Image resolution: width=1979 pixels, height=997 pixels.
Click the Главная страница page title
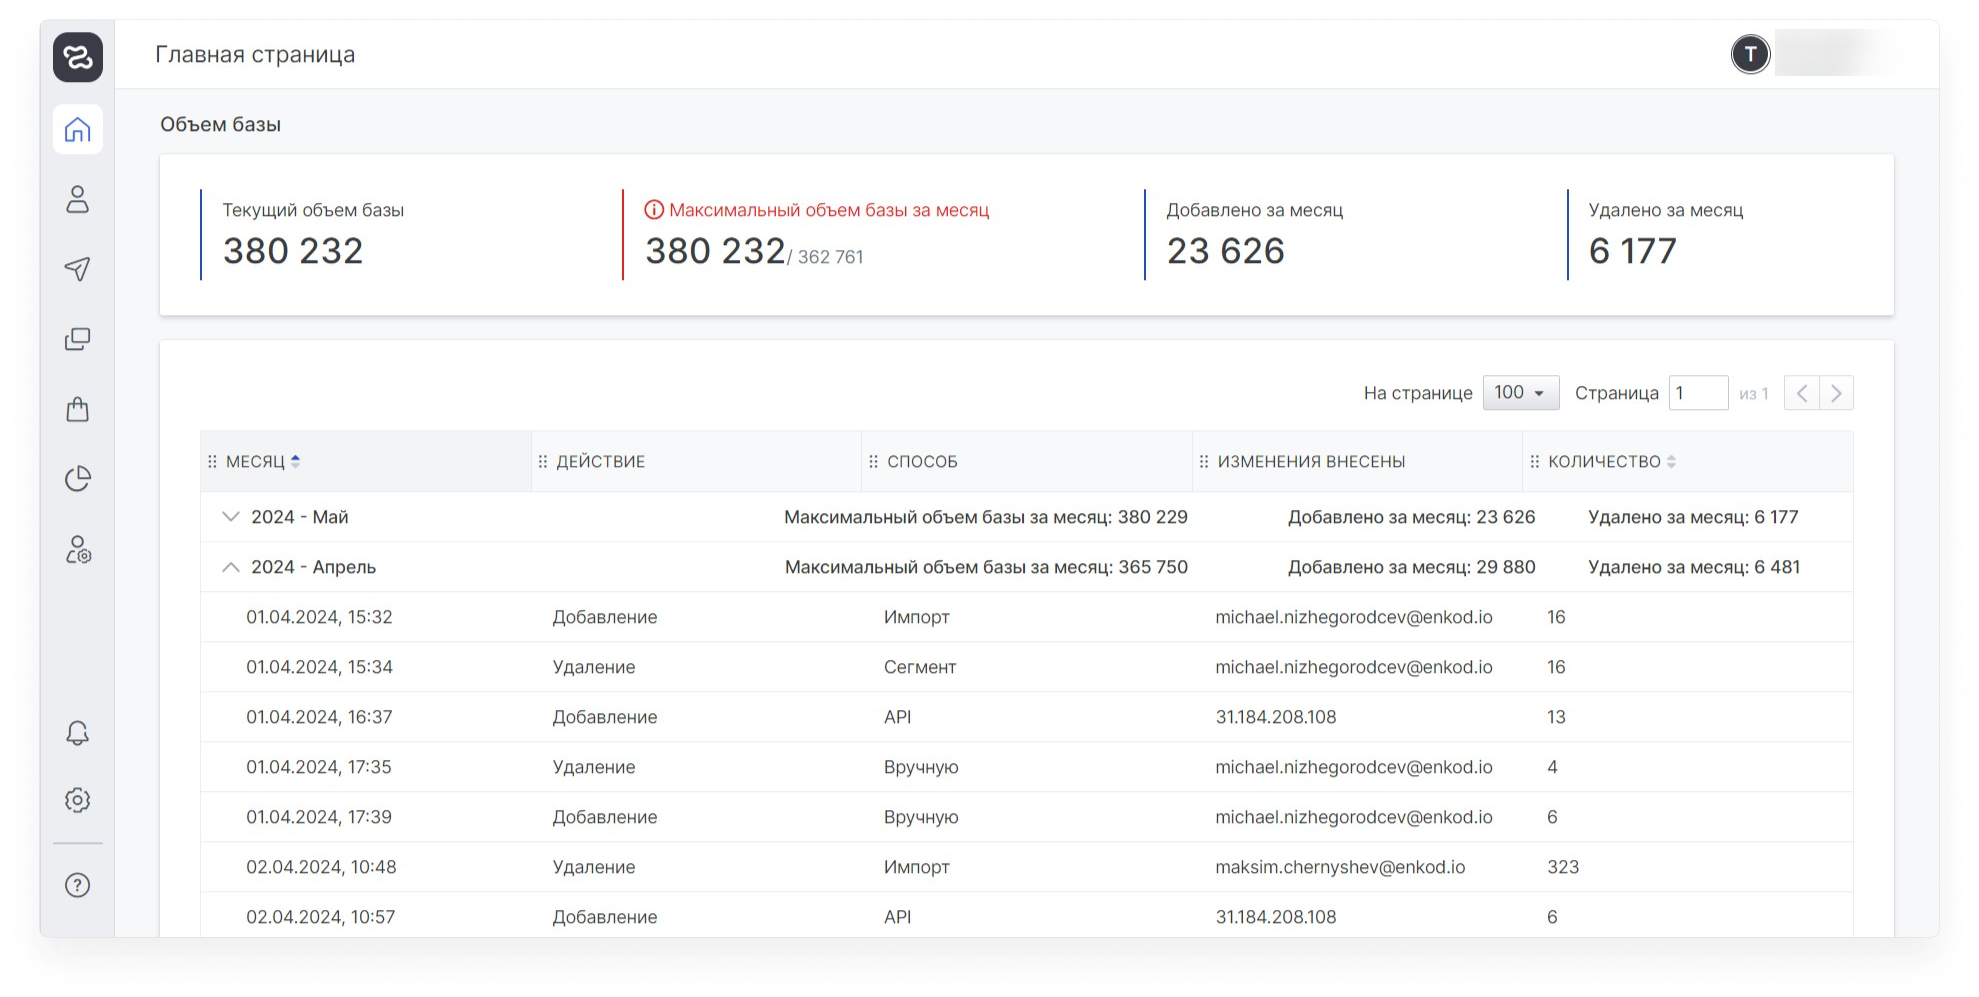click(255, 54)
